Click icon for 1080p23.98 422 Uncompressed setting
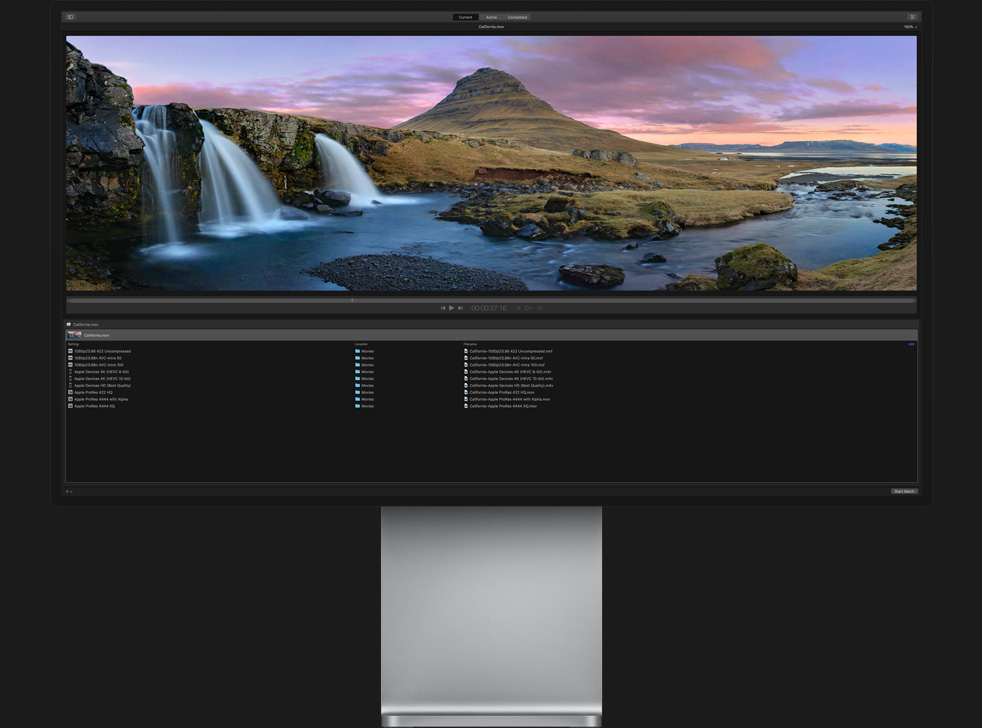This screenshot has height=728, width=982. pos(70,351)
